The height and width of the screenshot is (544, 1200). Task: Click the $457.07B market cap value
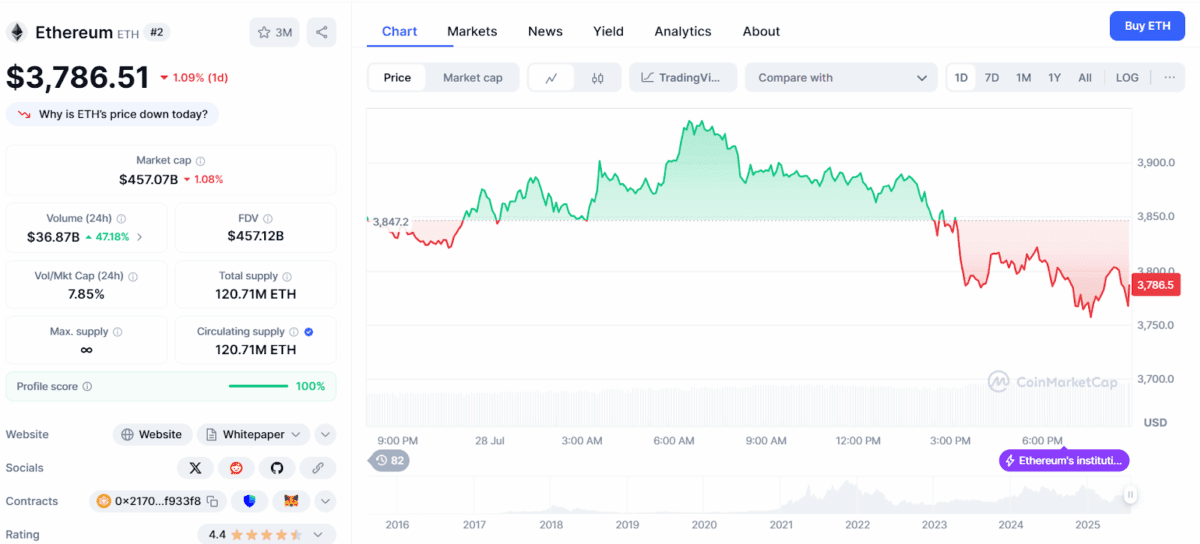[148, 179]
